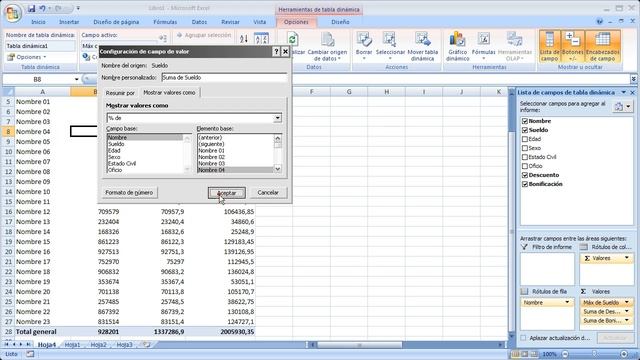Uncheck the Descuento field
640x360 pixels.
tap(525, 175)
